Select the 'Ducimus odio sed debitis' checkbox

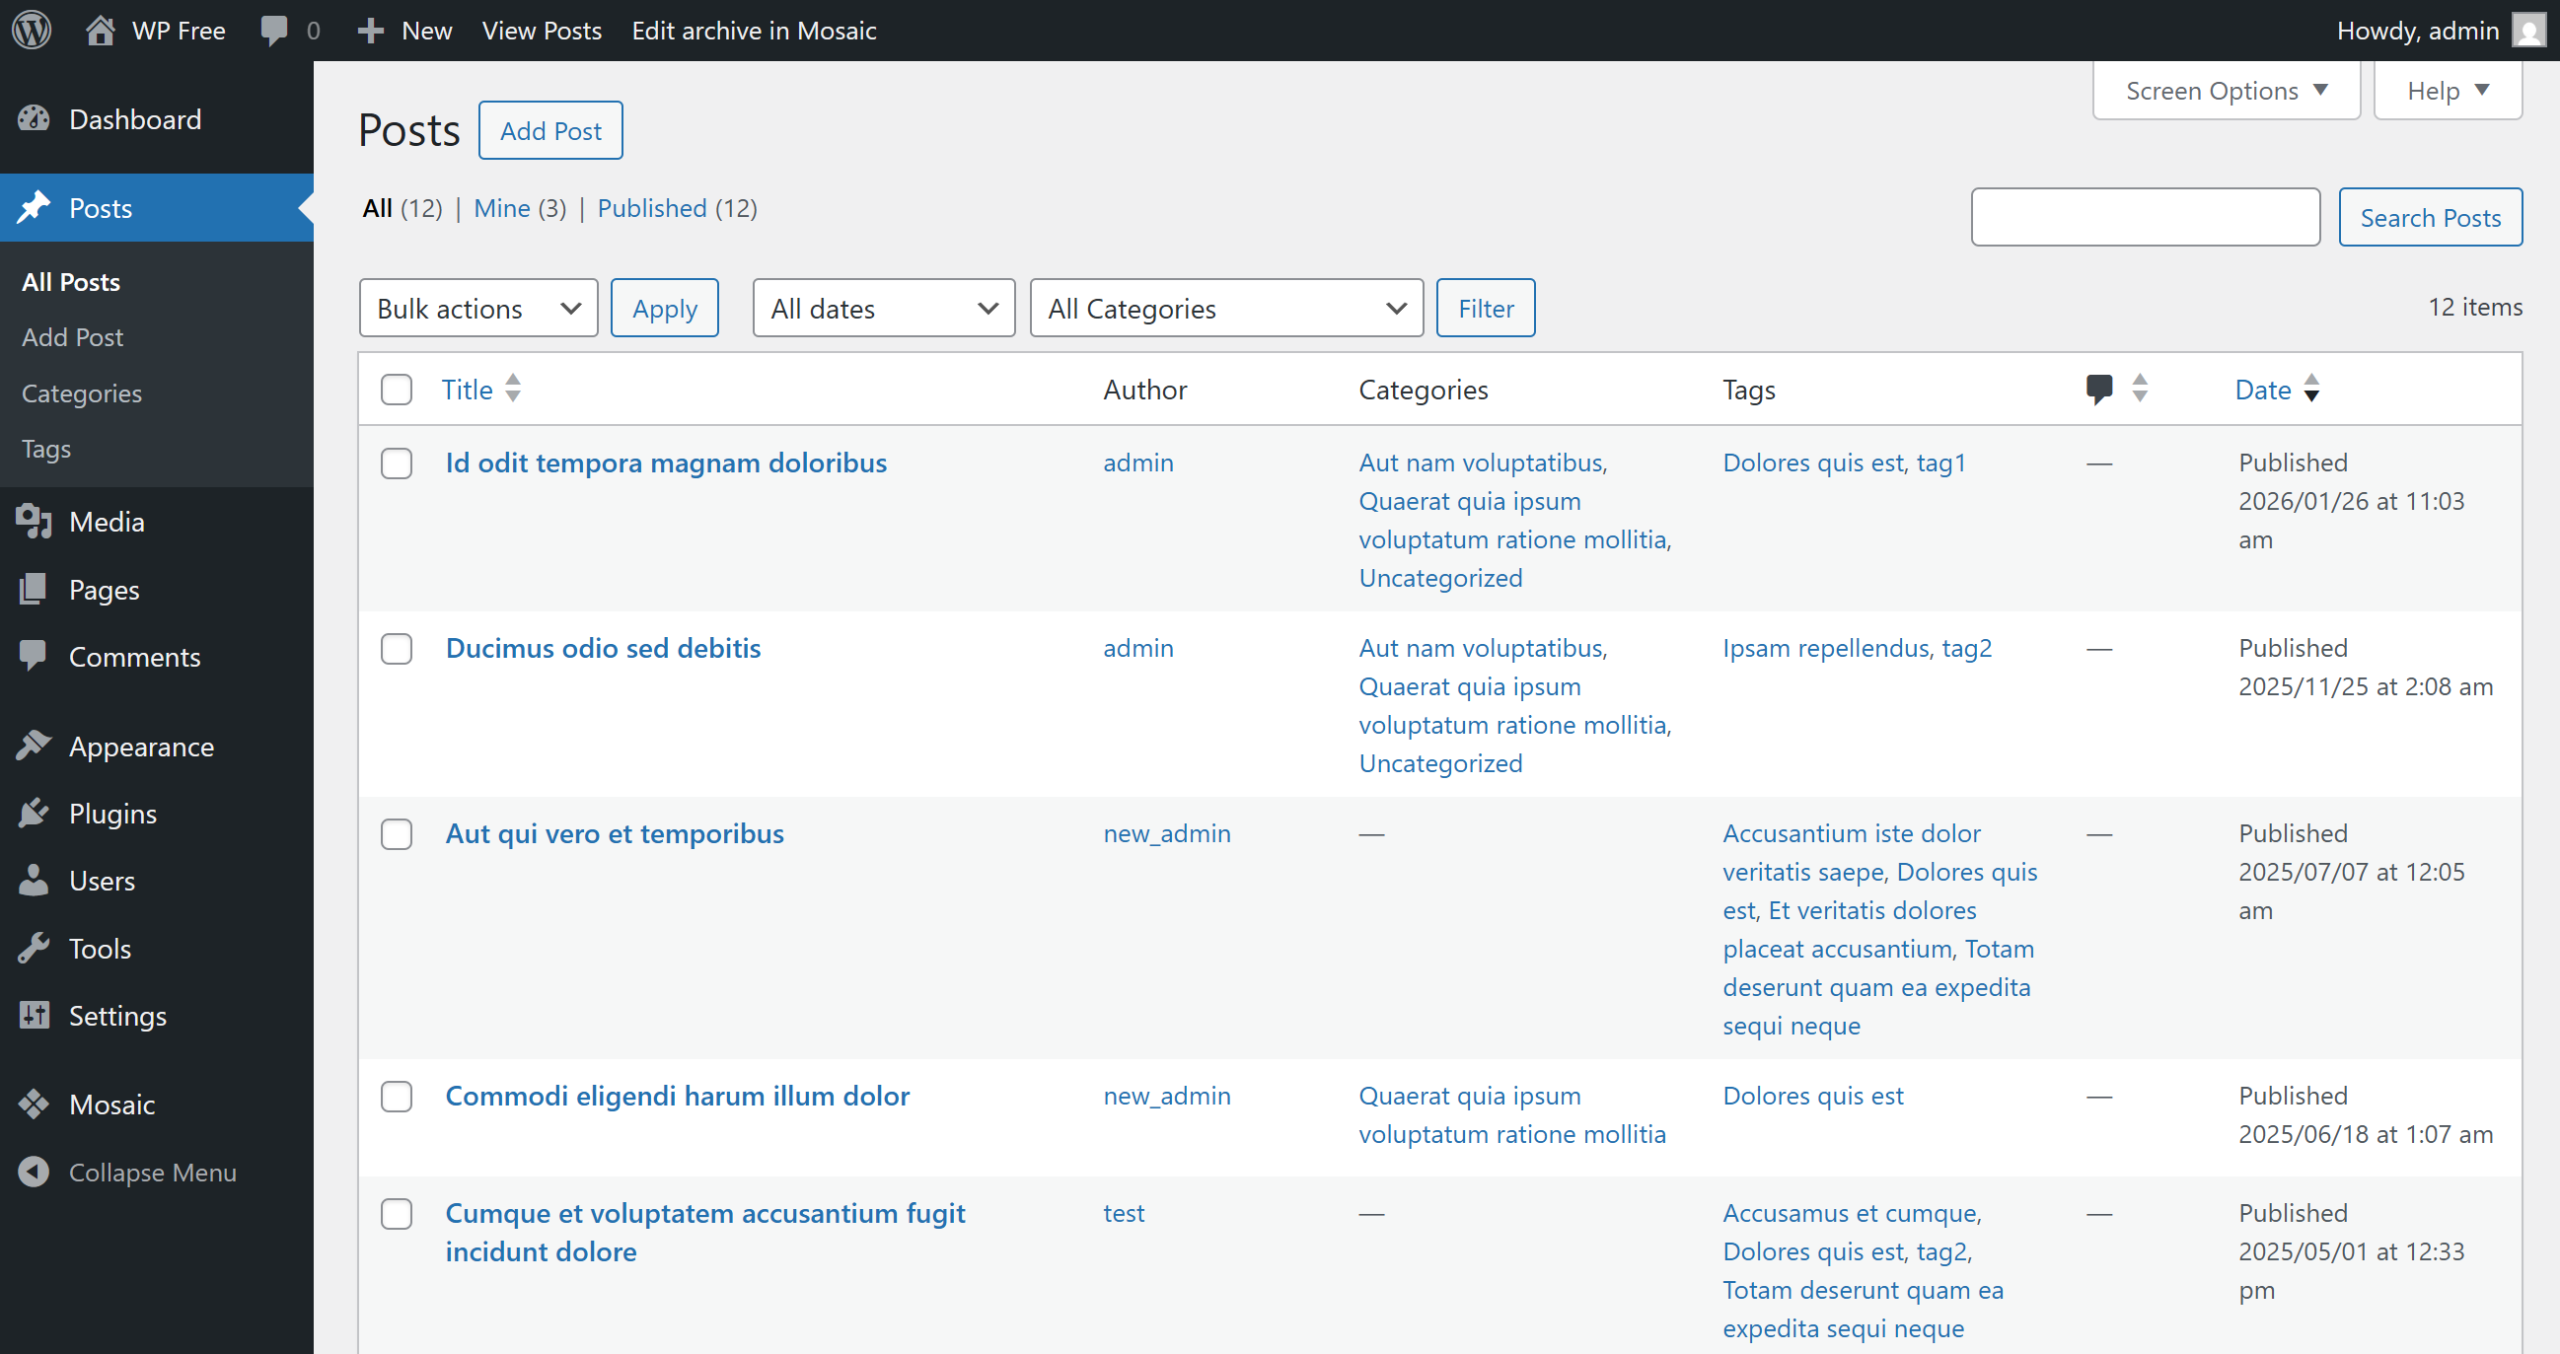396,648
